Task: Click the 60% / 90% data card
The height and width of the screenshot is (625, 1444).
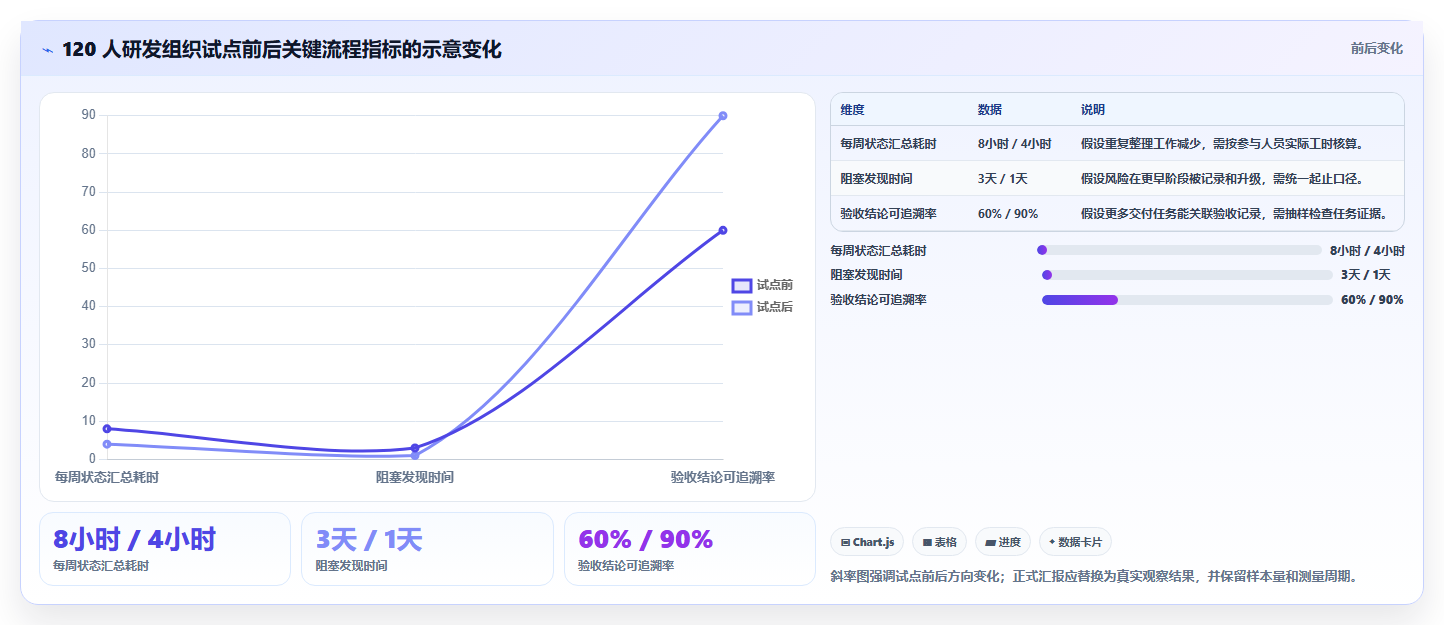Action: pyautogui.click(x=690, y=549)
